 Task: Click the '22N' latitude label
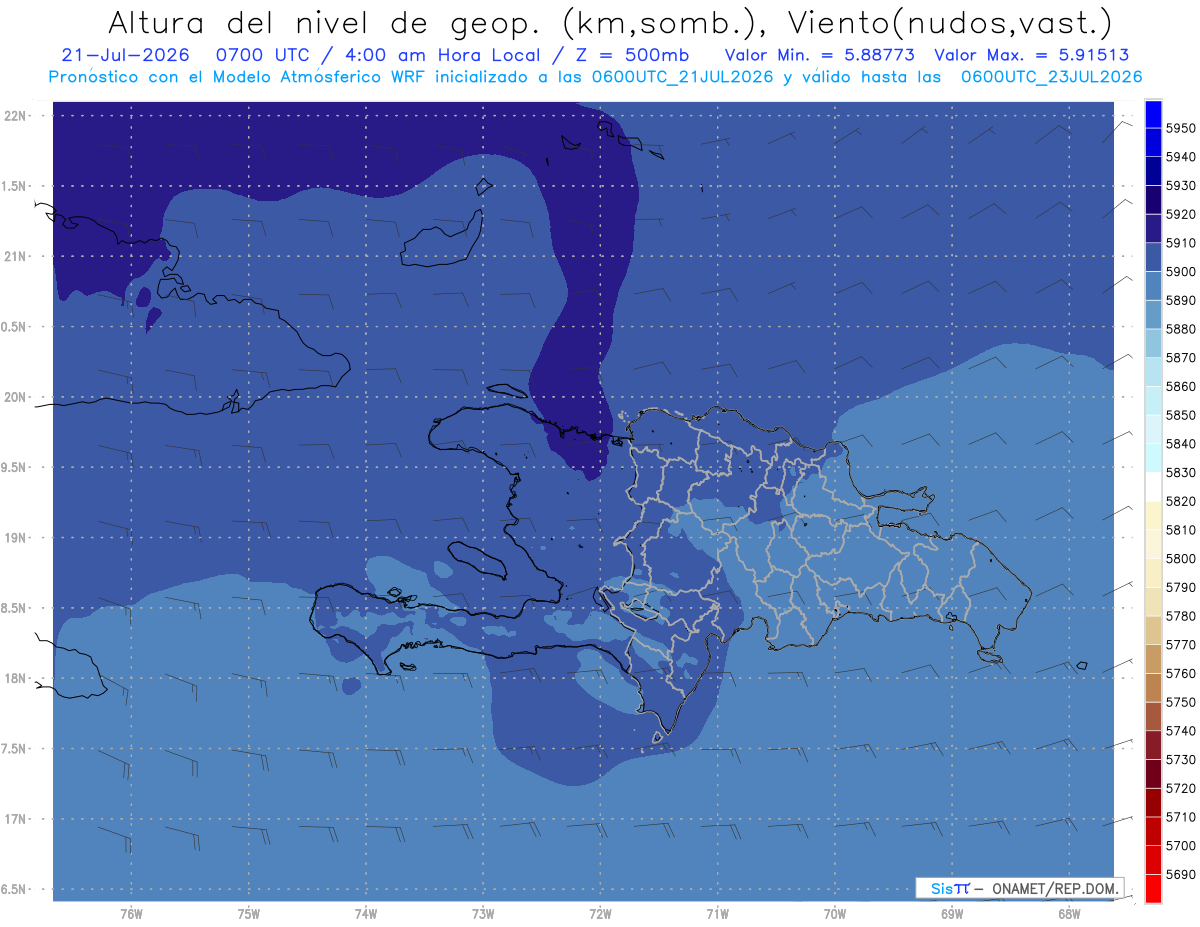tap(16, 116)
